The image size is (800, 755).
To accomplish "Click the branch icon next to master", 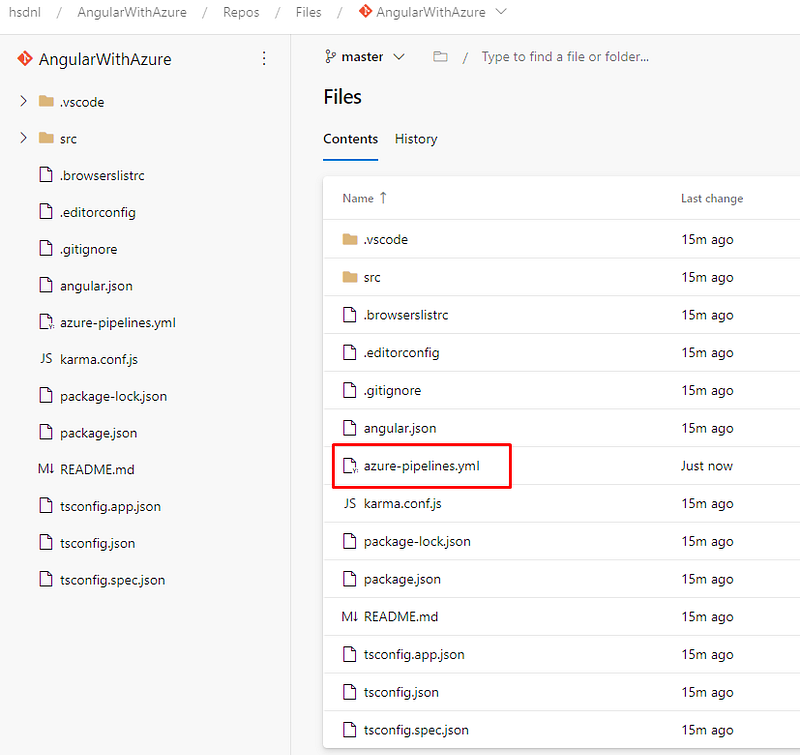I will point(330,57).
